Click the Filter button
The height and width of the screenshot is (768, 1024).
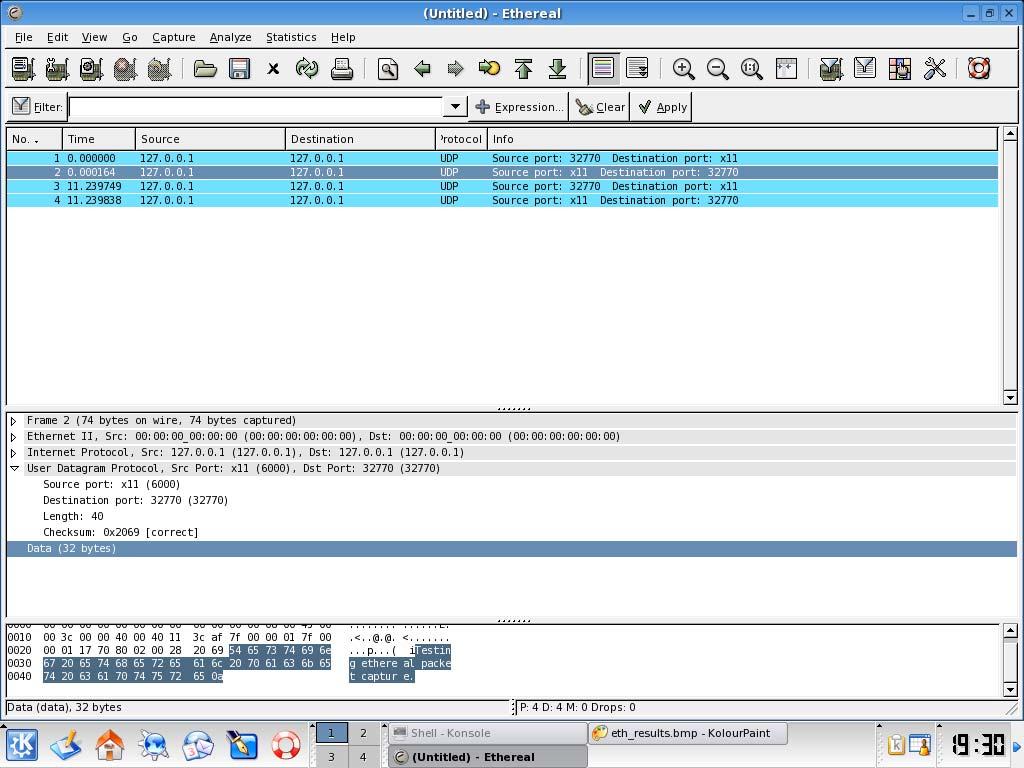[x=37, y=106]
